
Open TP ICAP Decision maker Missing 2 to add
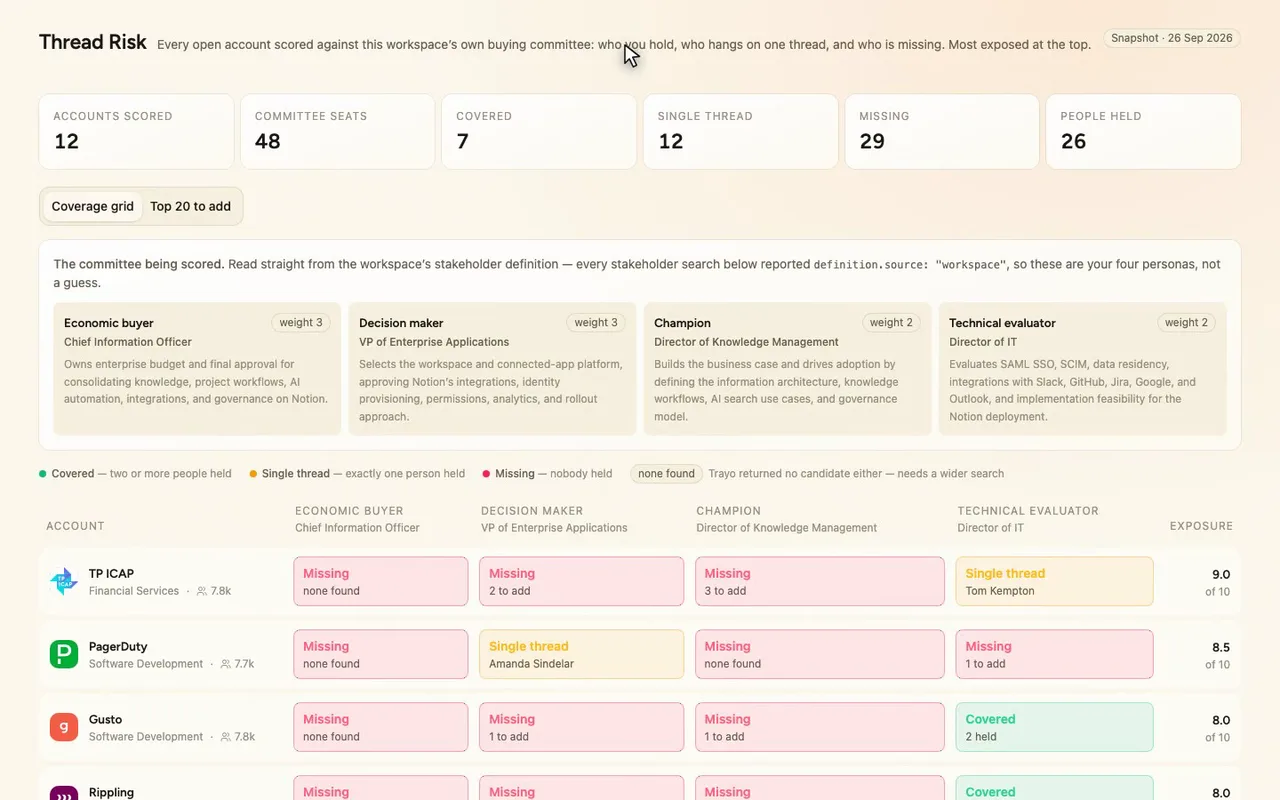[582, 582]
